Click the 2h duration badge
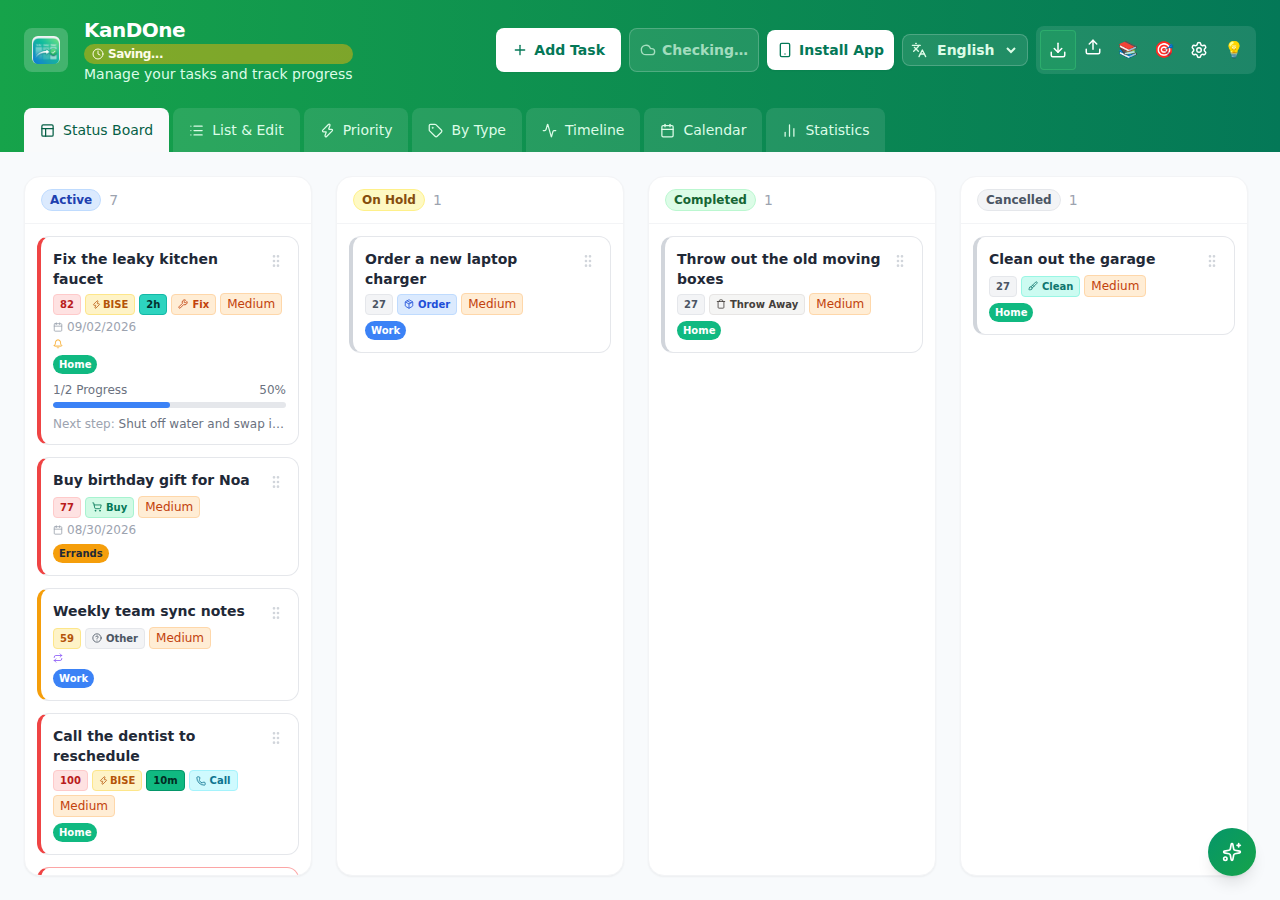The height and width of the screenshot is (900, 1280). tap(153, 304)
